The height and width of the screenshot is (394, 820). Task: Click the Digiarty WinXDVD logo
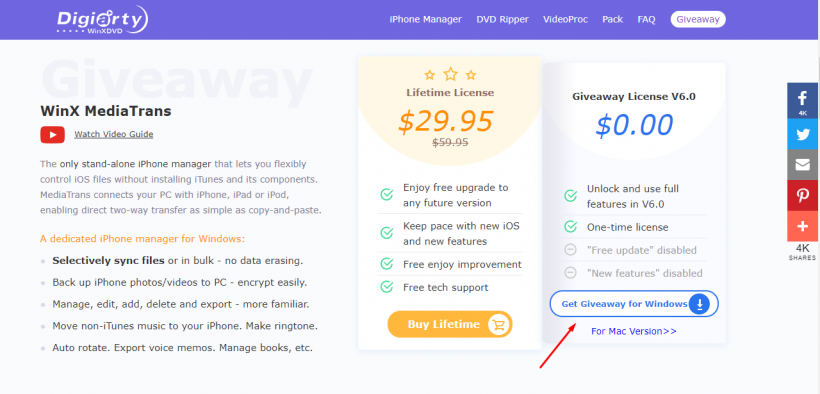coord(102,20)
